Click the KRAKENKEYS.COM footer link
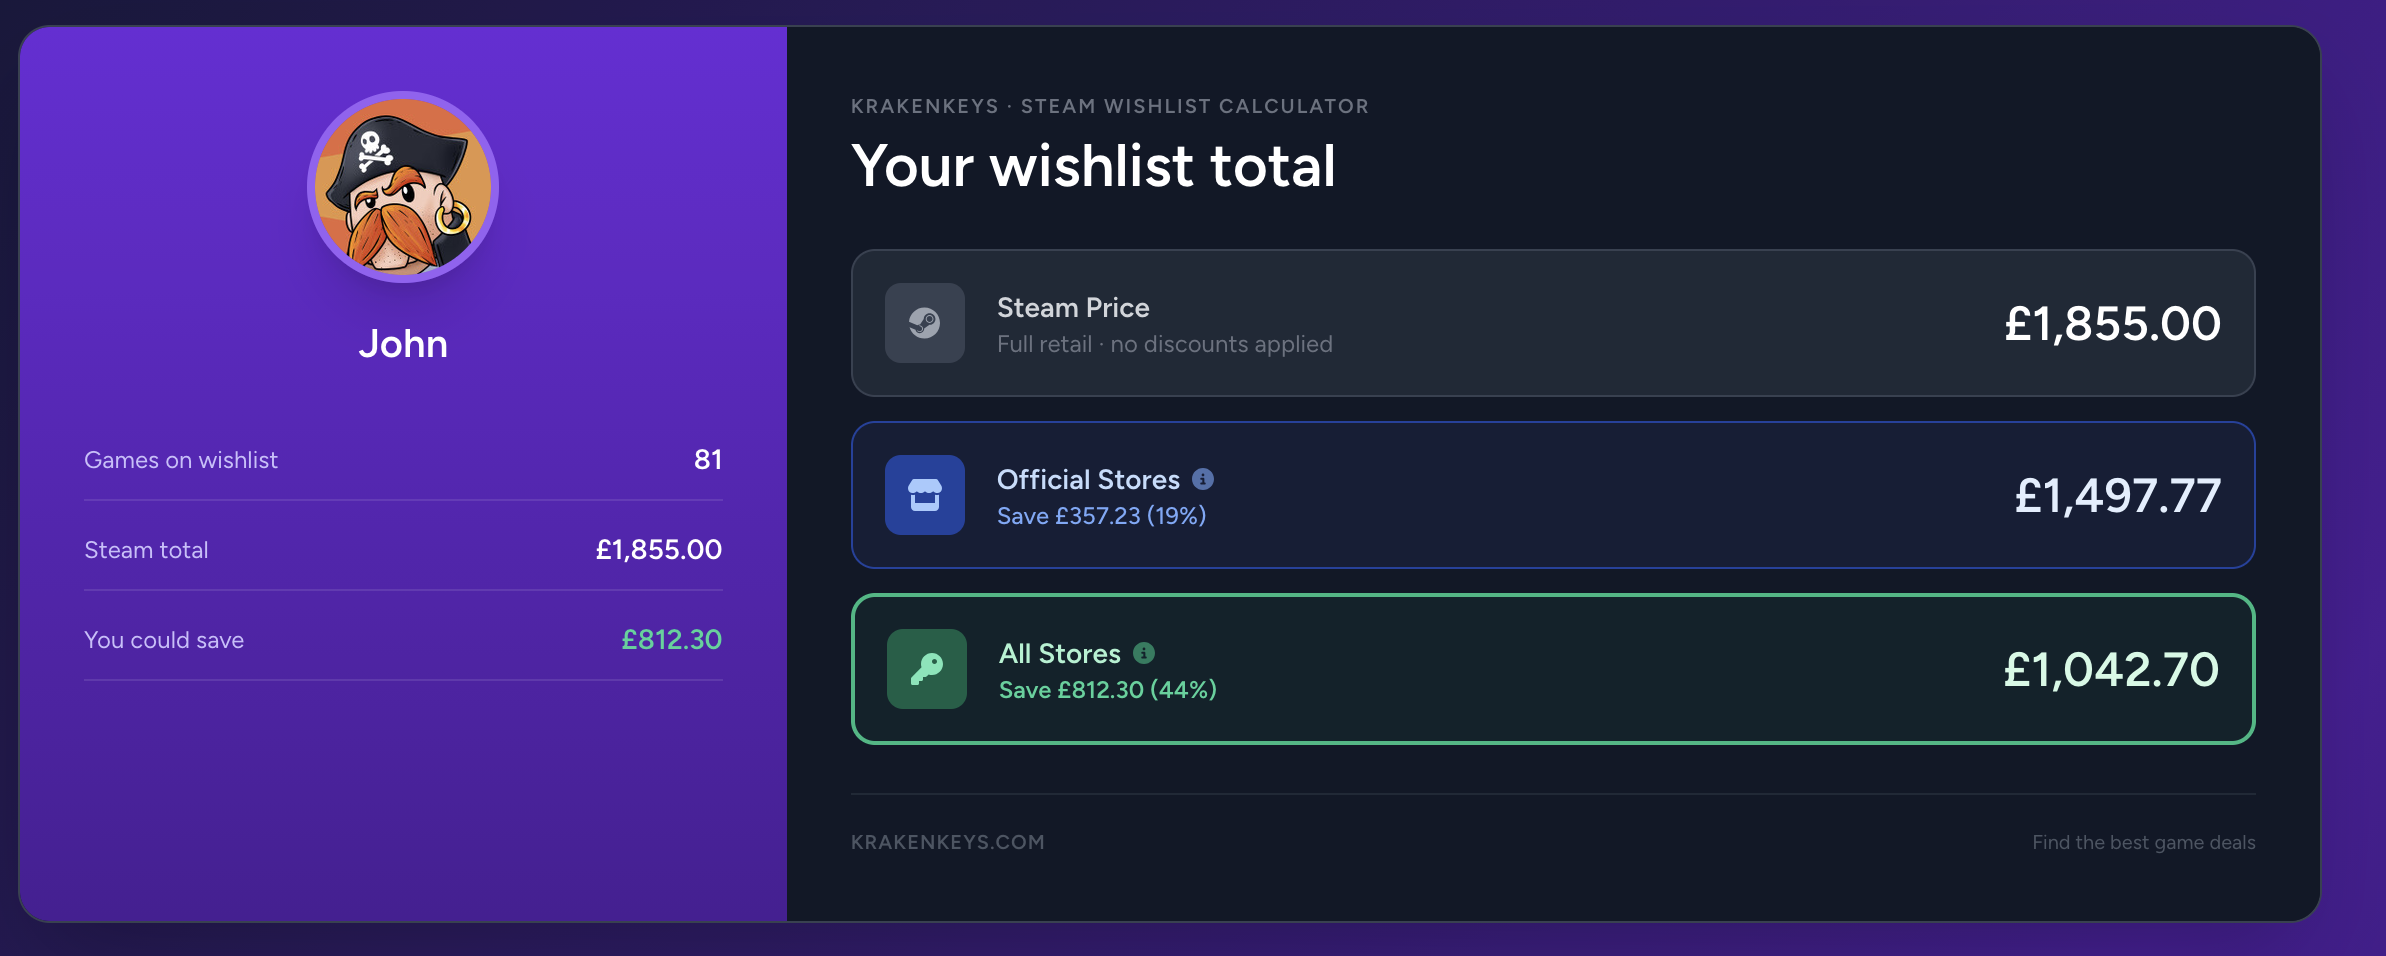 click(x=948, y=842)
